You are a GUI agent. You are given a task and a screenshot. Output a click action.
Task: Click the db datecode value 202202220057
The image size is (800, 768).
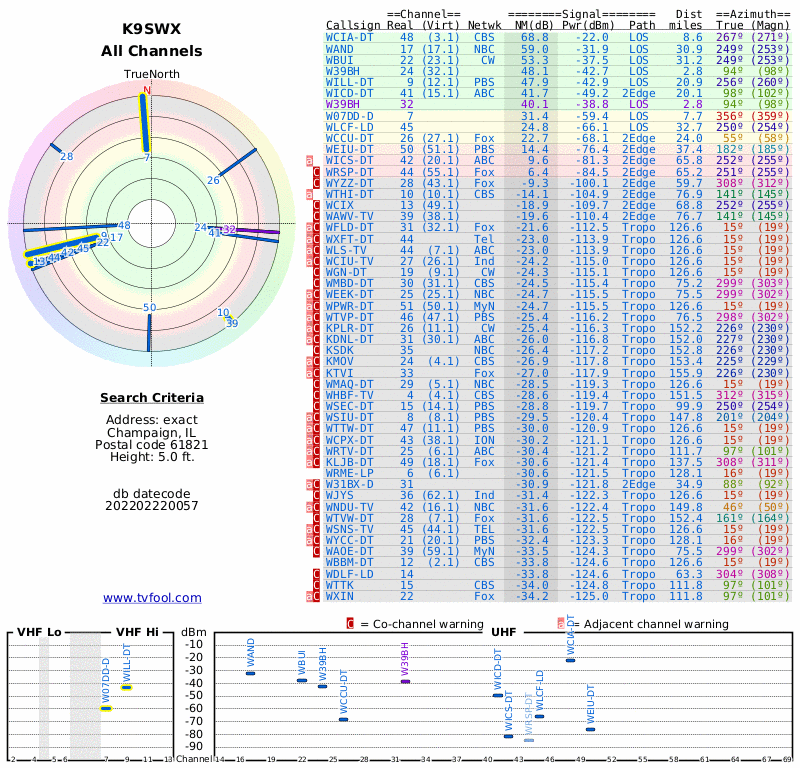[152, 506]
